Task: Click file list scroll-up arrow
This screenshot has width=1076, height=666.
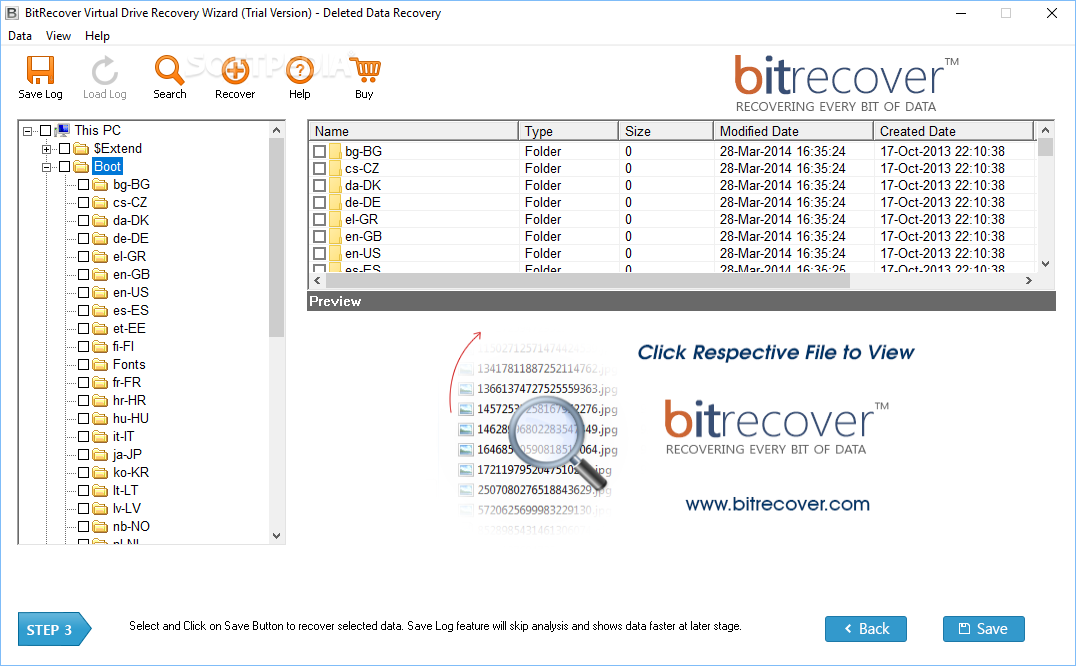Action: pos(1045,130)
